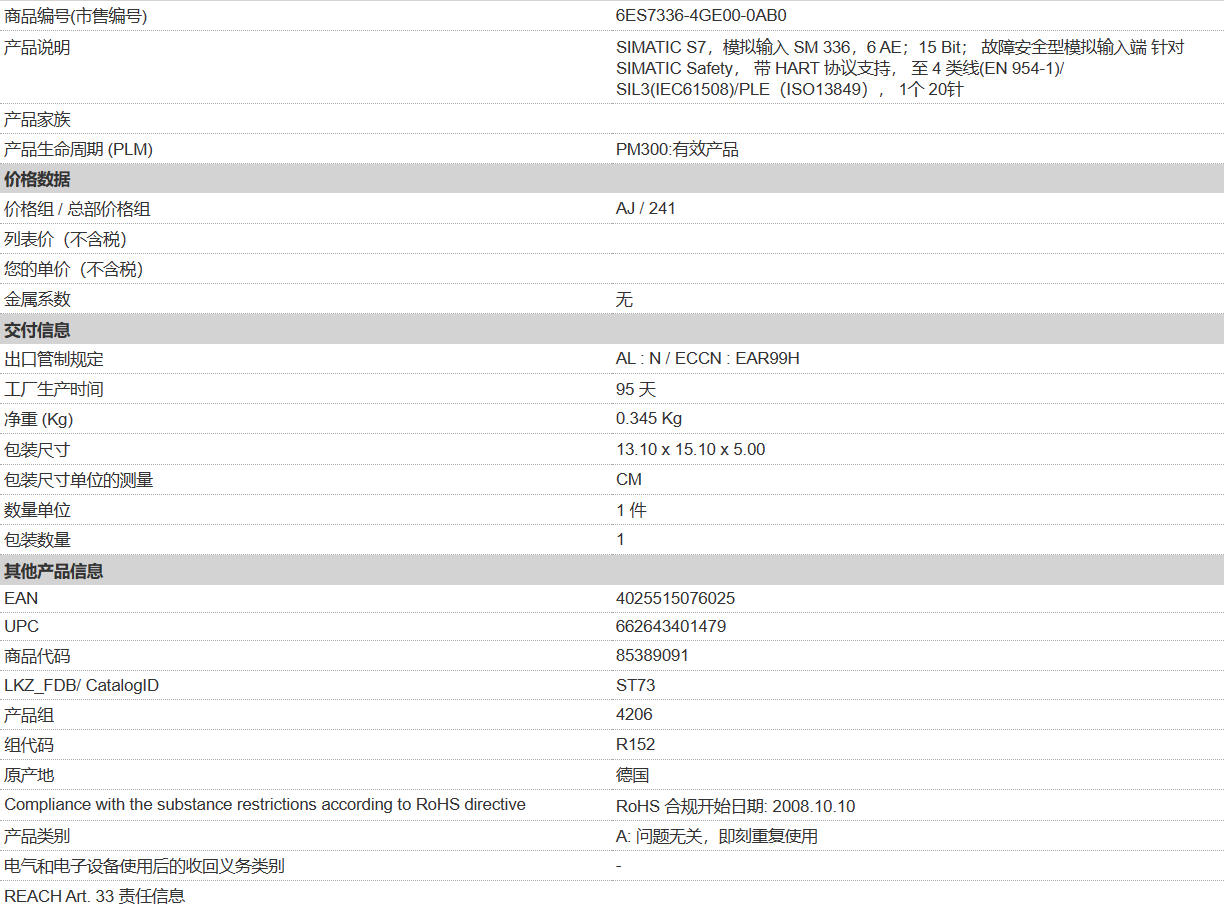Viewport: 1227px width, 912px height.
Task: Click the packaging dimensions 13.10 x 15.10 x 5.00
Action: (x=690, y=449)
